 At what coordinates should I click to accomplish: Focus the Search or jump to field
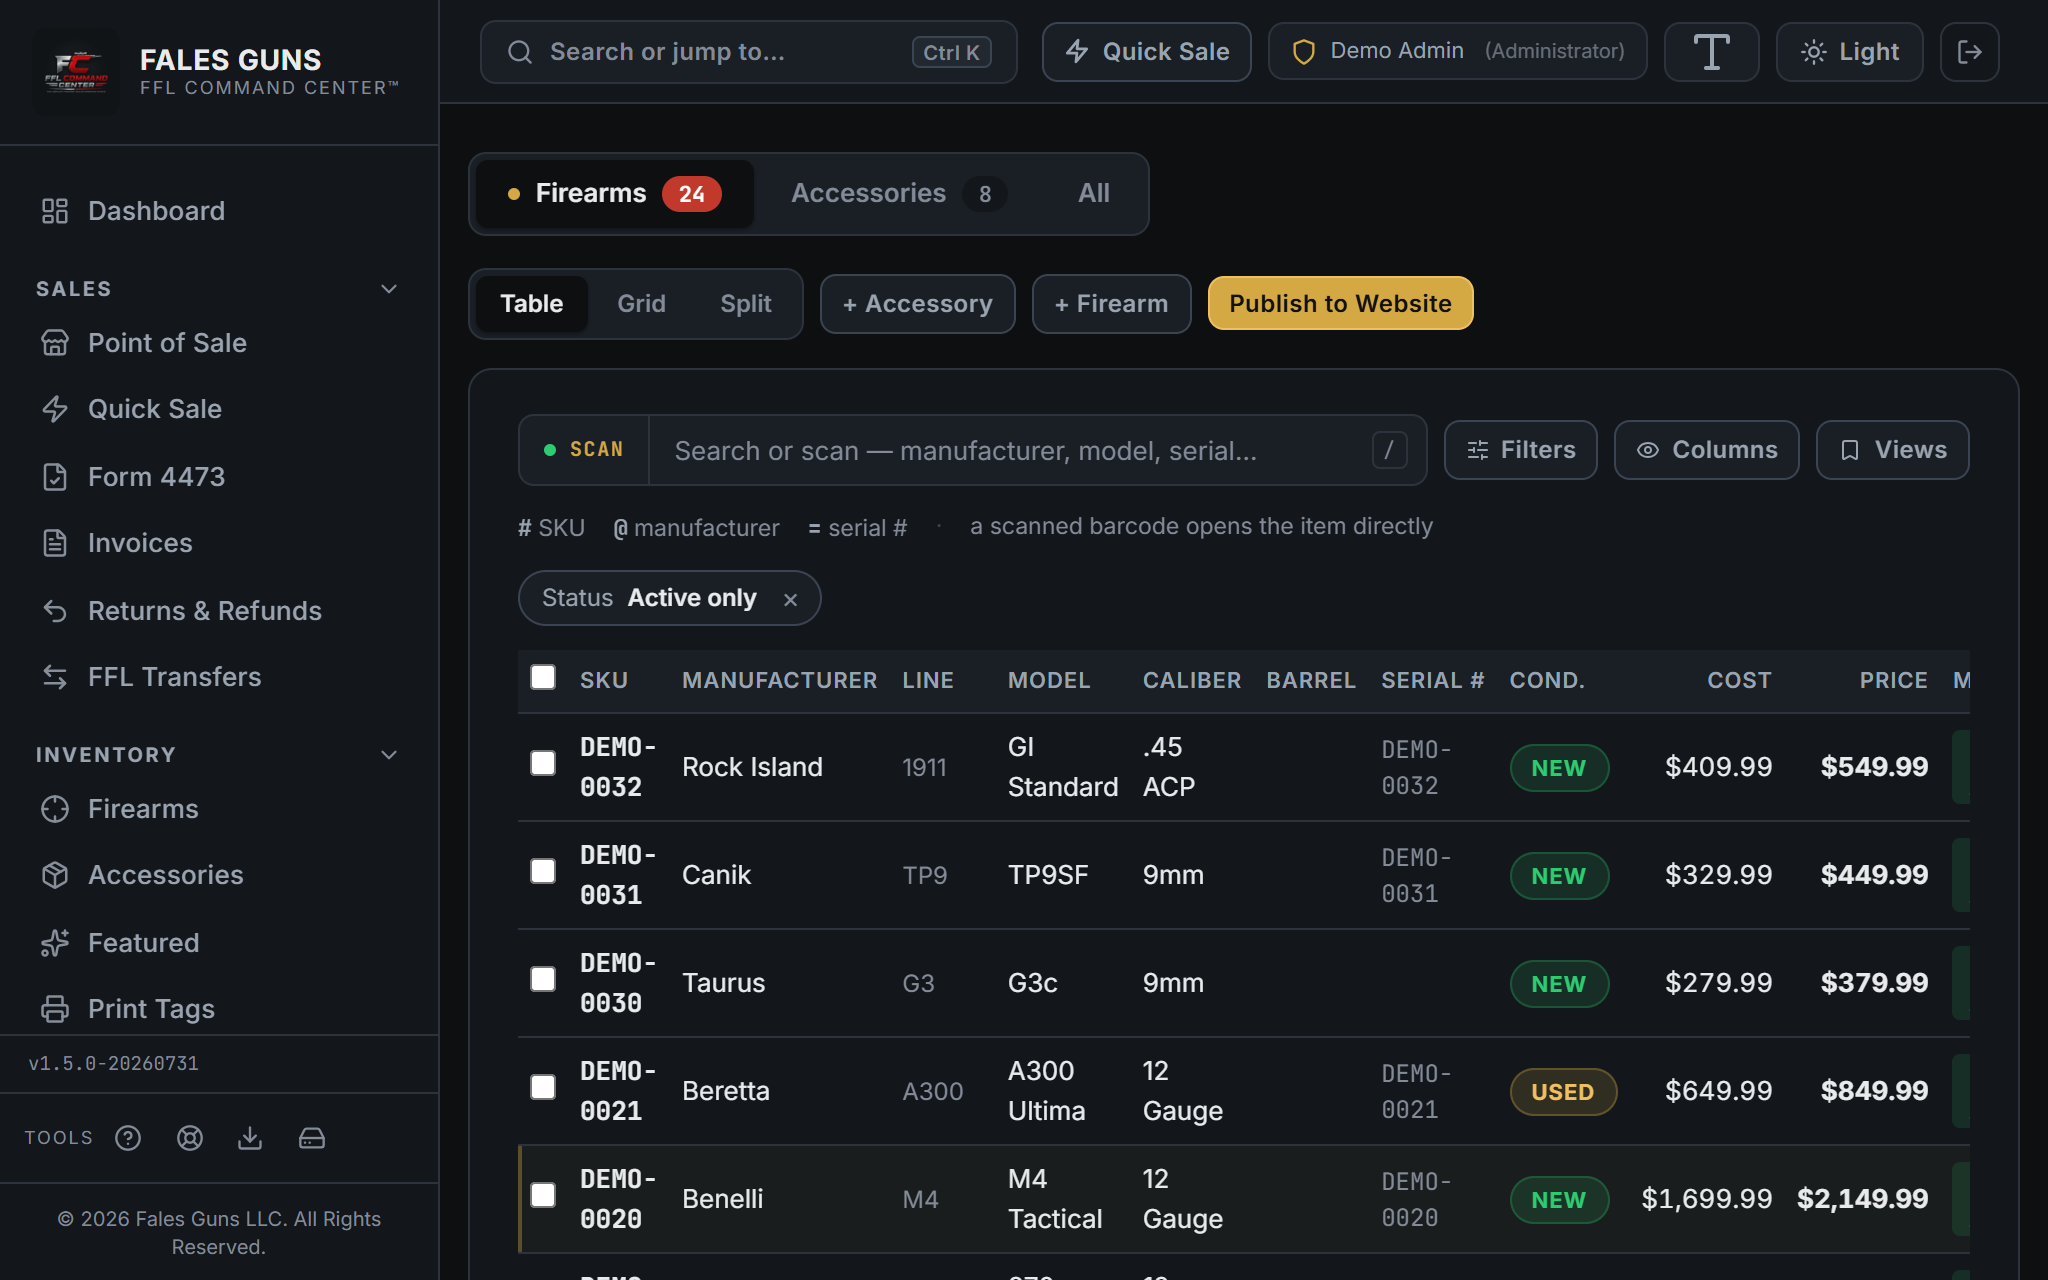pyautogui.click(x=748, y=52)
